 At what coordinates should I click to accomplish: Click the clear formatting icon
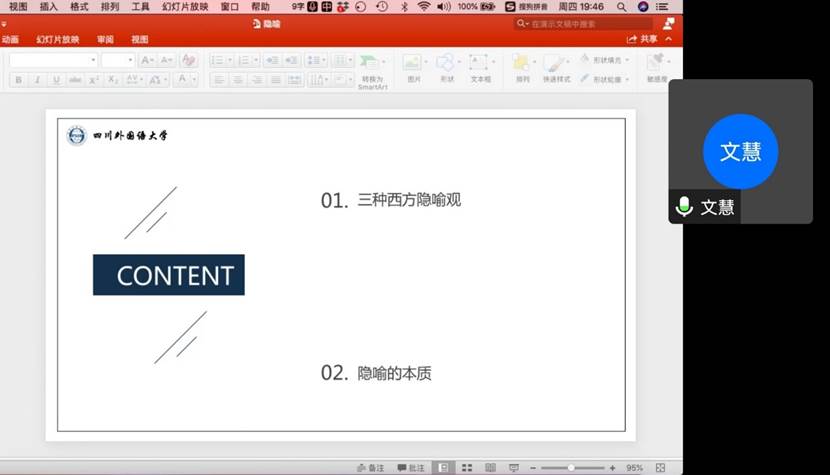point(189,60)
